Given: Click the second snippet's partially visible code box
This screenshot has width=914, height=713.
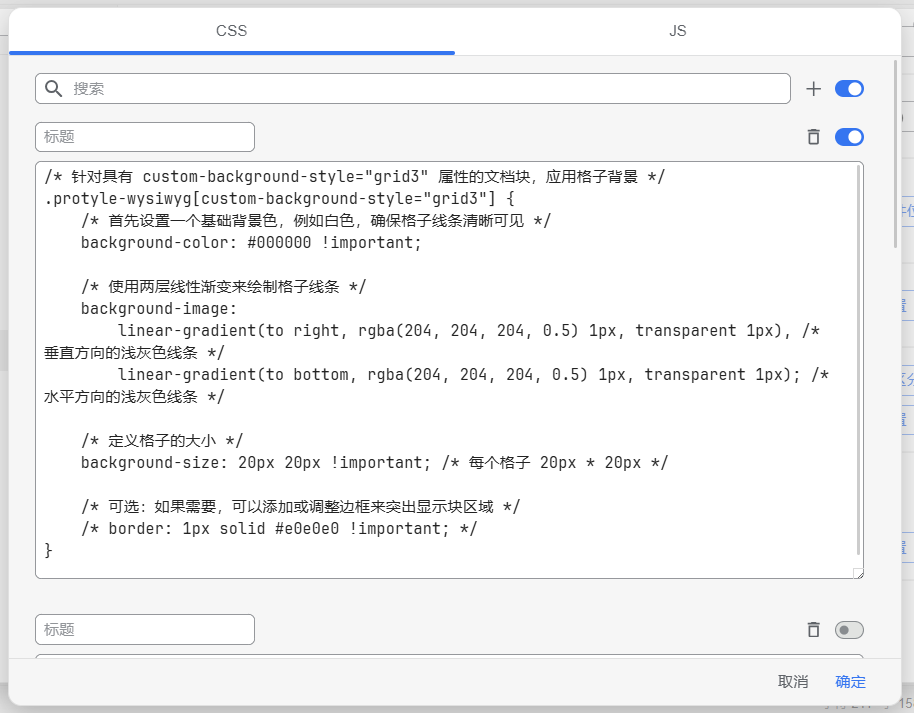Looking at the screenshot, I should click(449, 656).
